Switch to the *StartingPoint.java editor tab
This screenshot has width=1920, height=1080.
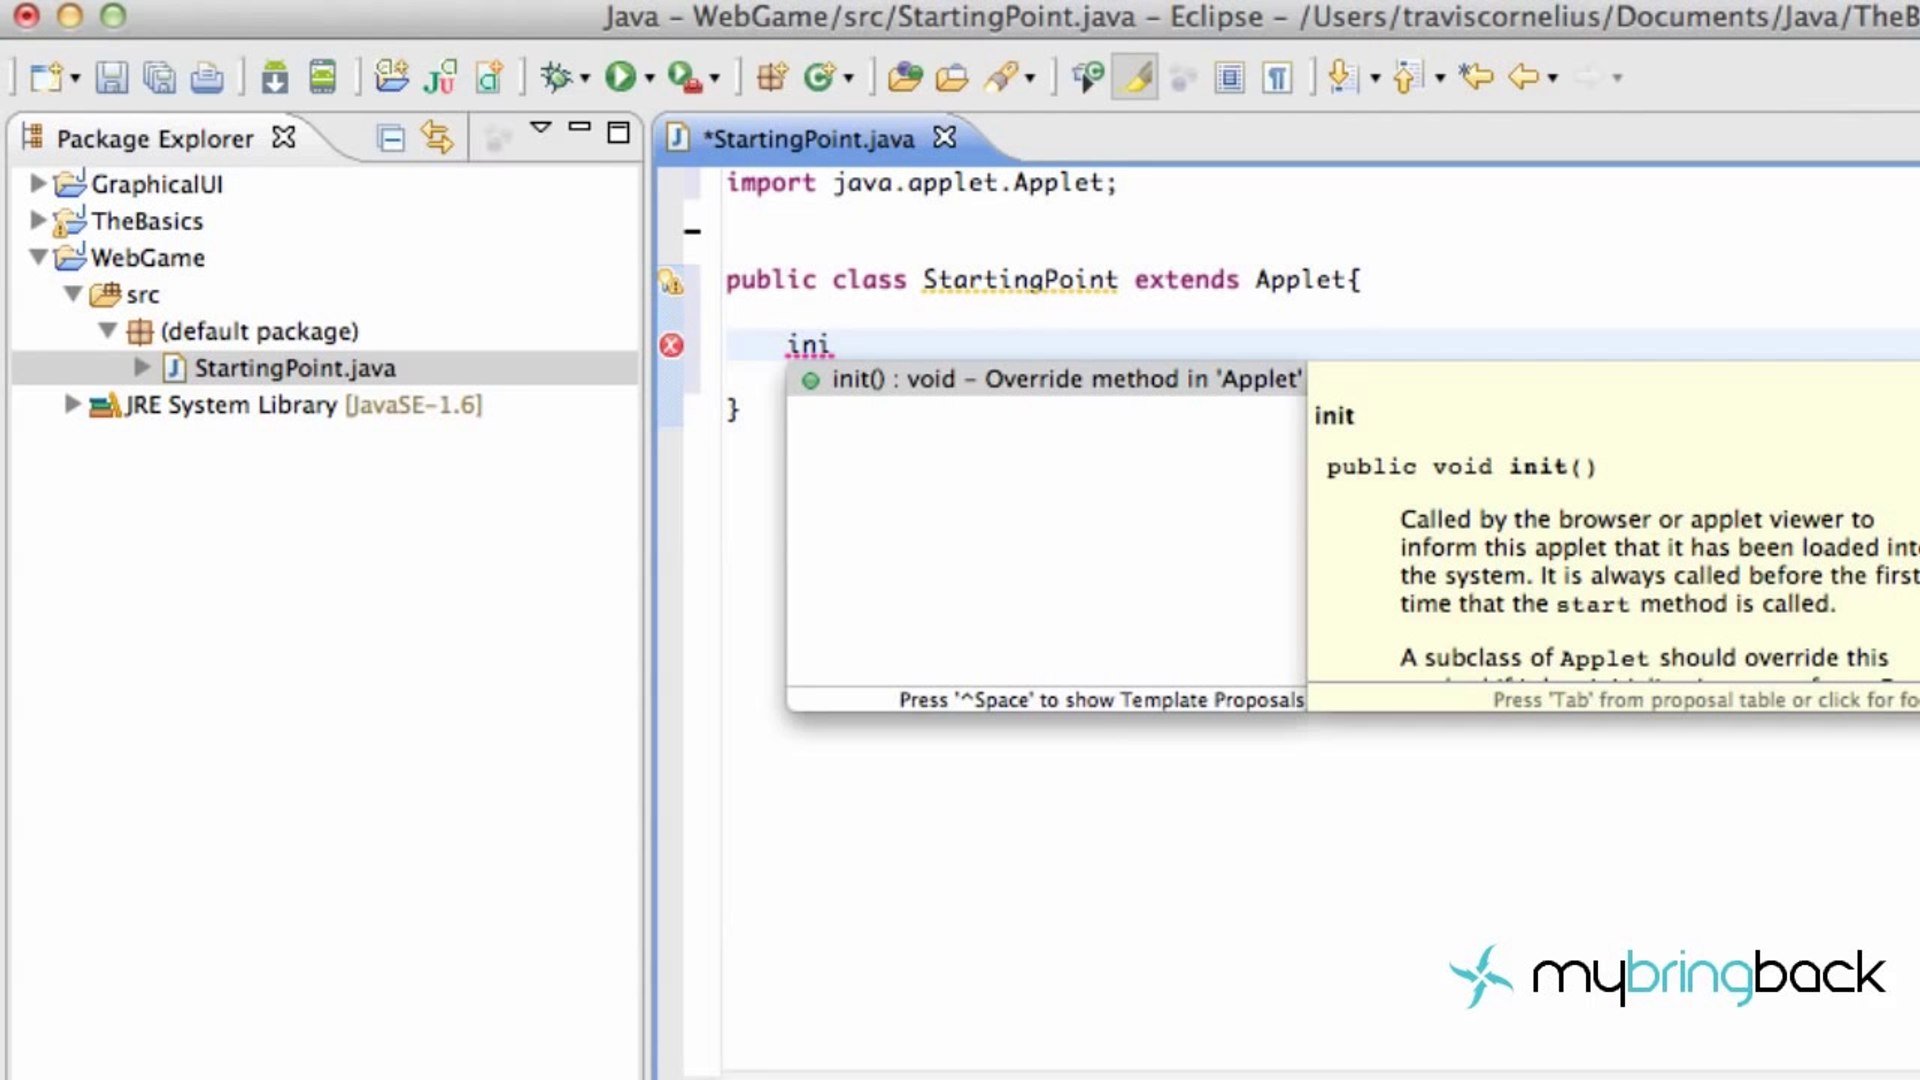pyautogui.click(x=808, y=138)
